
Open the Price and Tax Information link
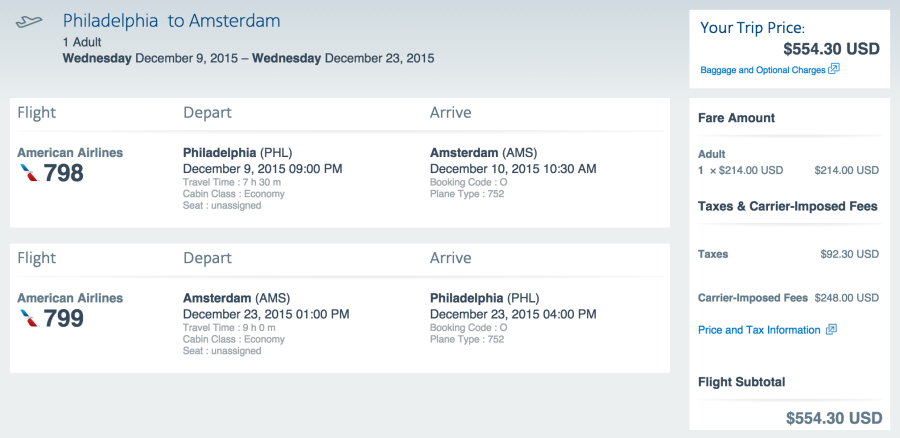tap(759, 330)
